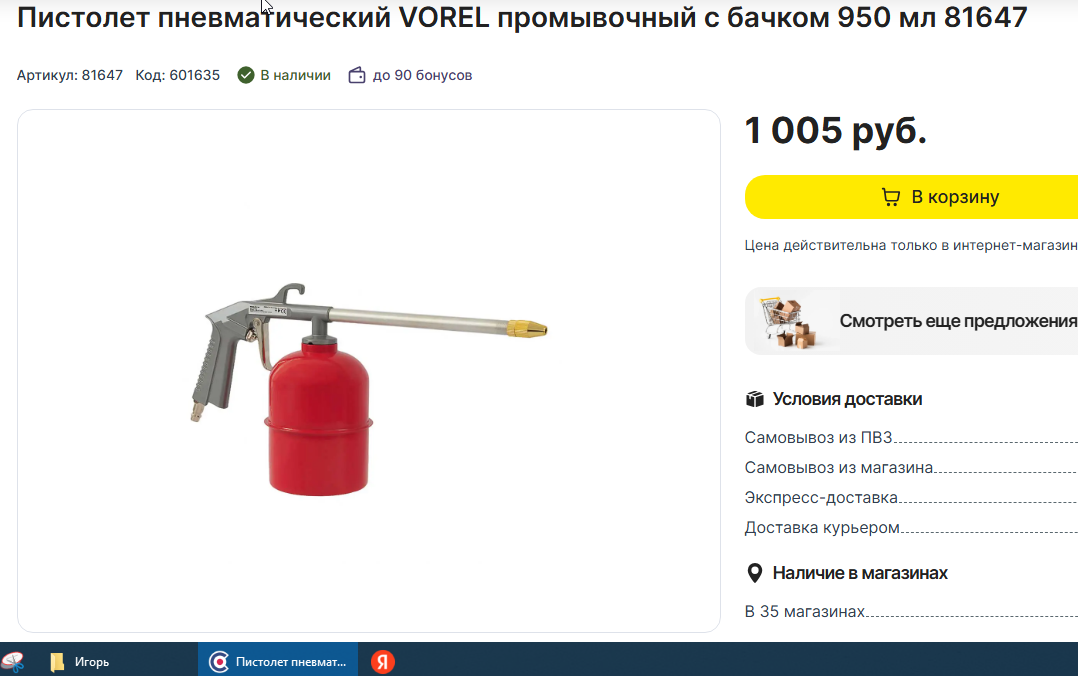
Task: Click the delivery box icon near Условия доставки
Action: (755, 399)
